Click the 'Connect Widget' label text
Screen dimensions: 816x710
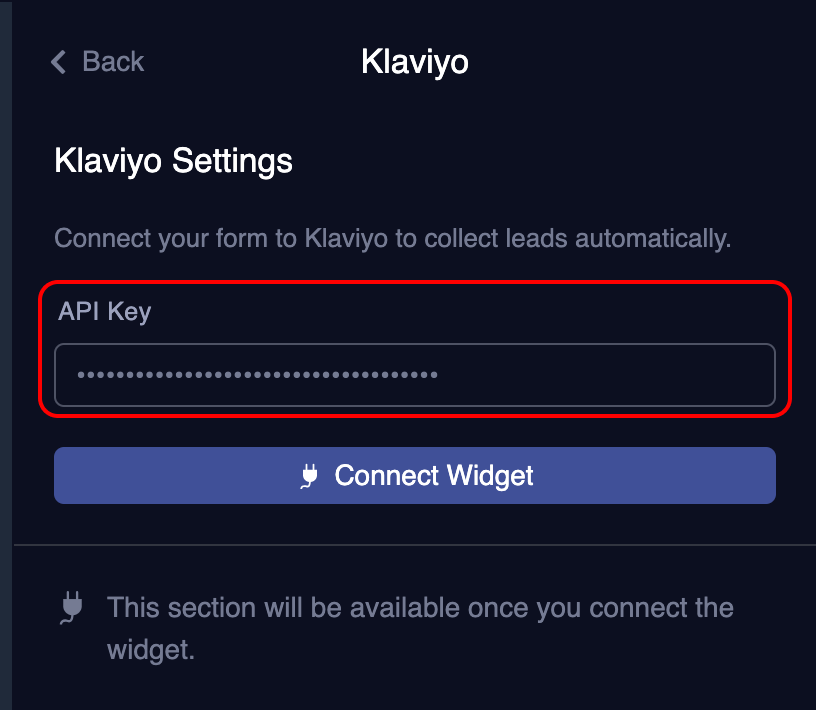click(434, 476)
